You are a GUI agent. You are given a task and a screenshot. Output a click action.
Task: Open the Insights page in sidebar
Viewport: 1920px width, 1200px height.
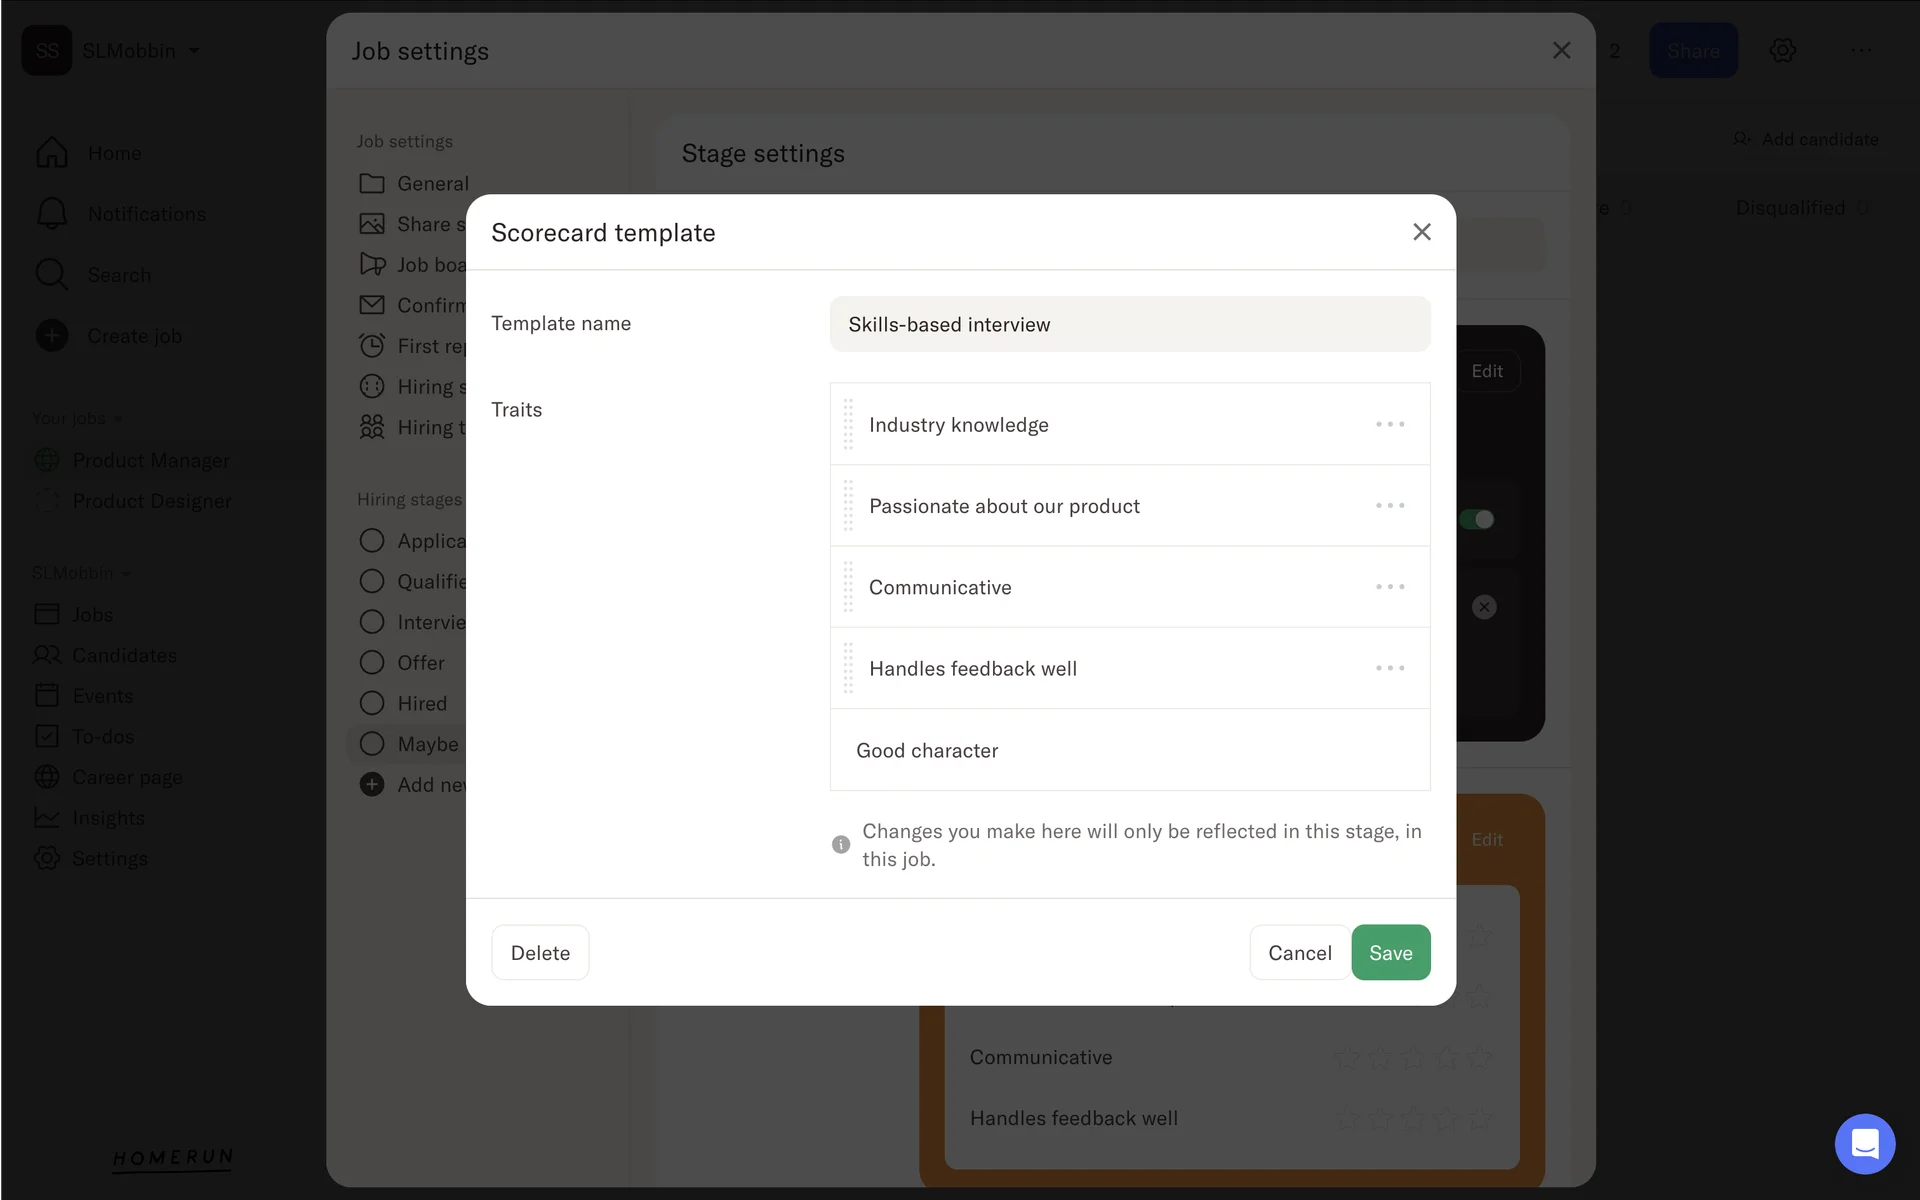pos(108,818)
